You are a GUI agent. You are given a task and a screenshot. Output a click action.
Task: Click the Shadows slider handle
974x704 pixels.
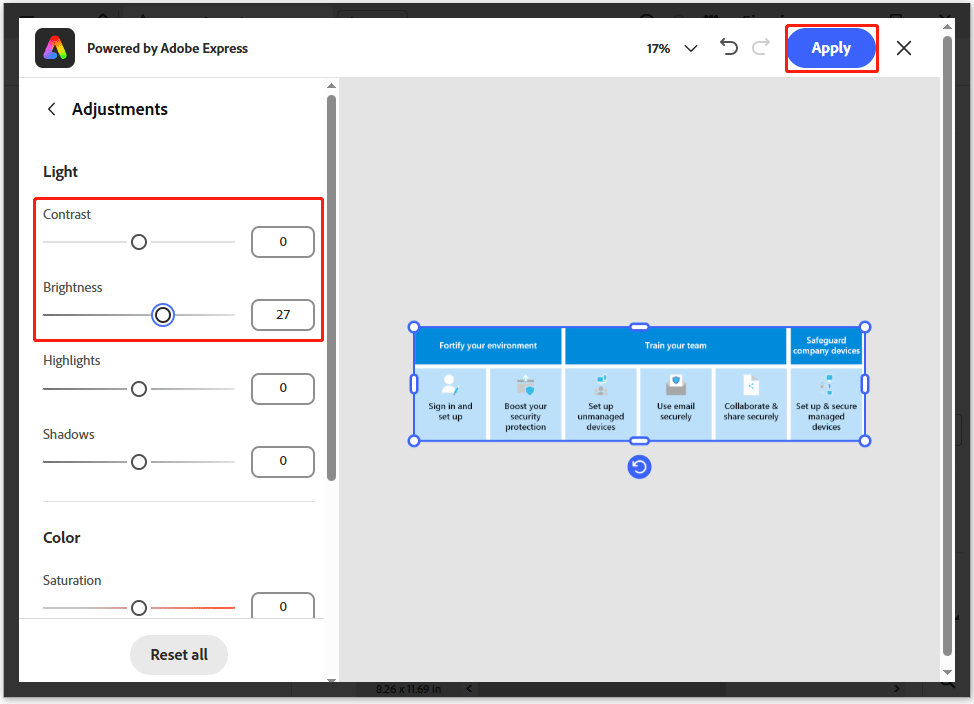138,461
